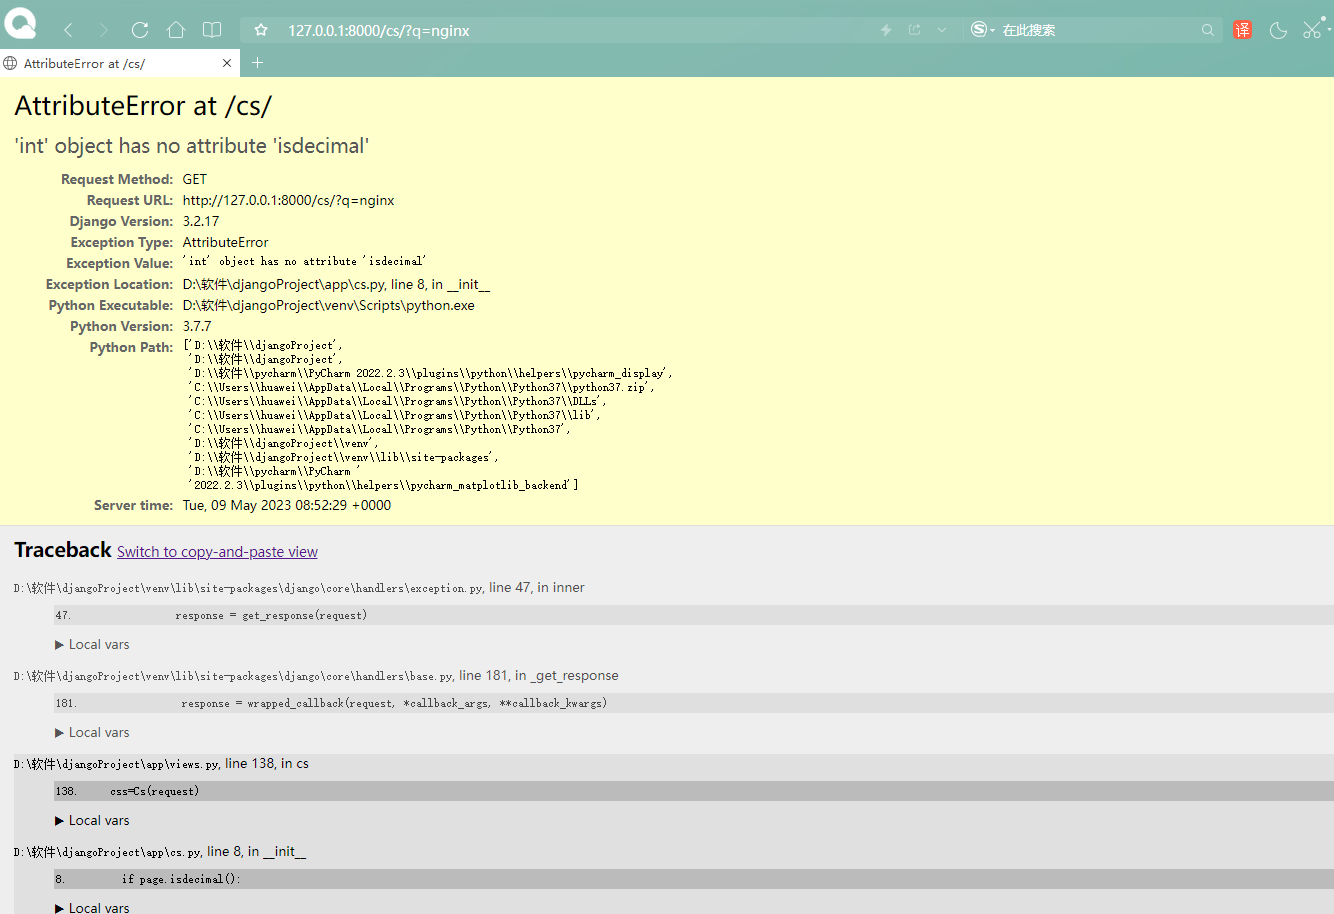Open the bookmarks reading-list book icon
This screenshot has height=914, width=1334.
pyautogui.click(x=212, y=30)
